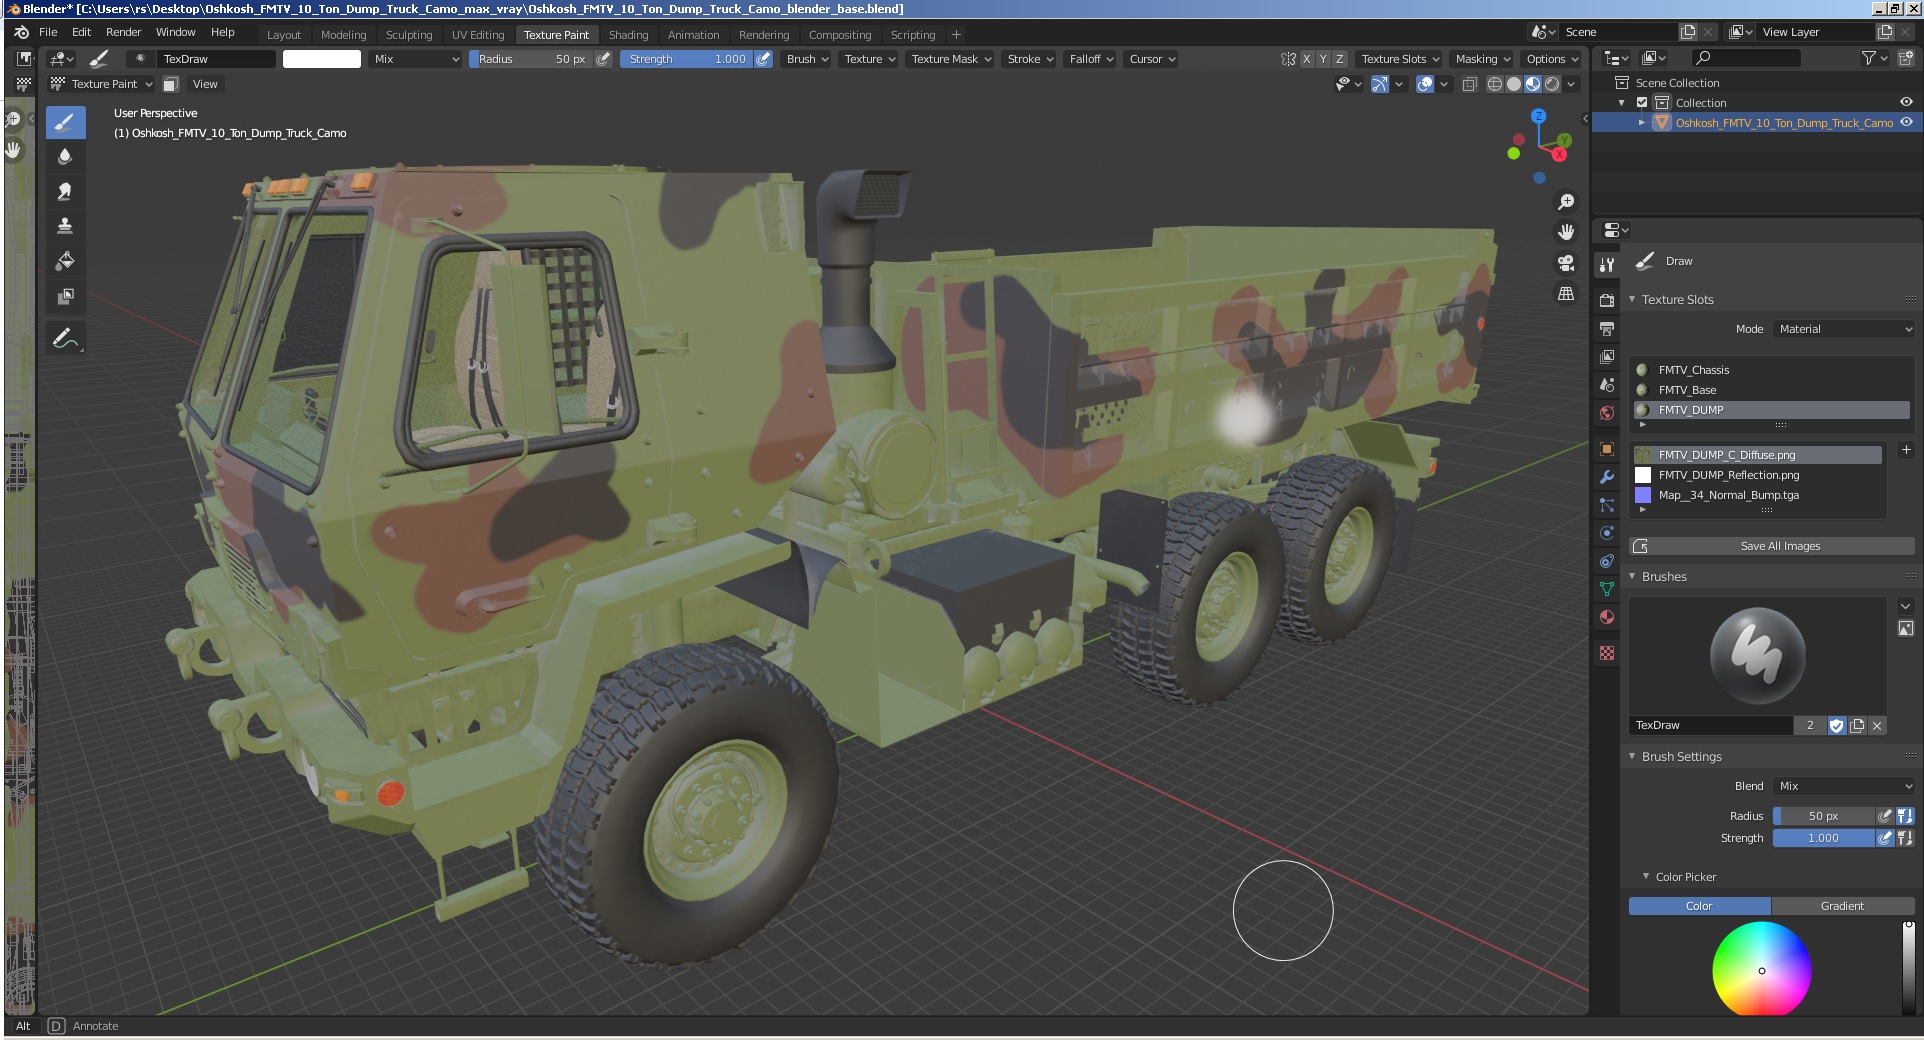Expand Oshkosh truck object in outliner
The width and height of the screenshot is (1924, 1040).
(1641, 123)
